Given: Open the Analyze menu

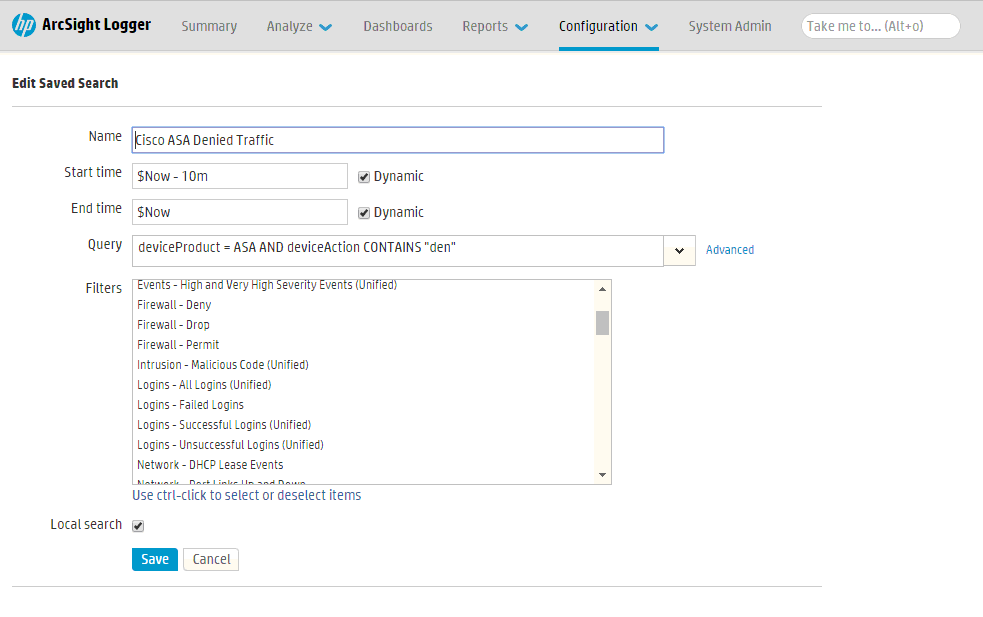Looking at the screenshot, I should (x=299, y=26).
